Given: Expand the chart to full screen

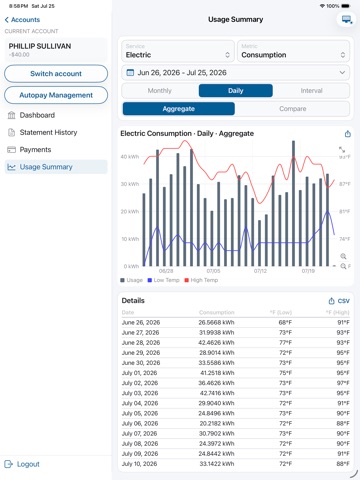Looking at the screenshot, I should [x=342, y=150].
